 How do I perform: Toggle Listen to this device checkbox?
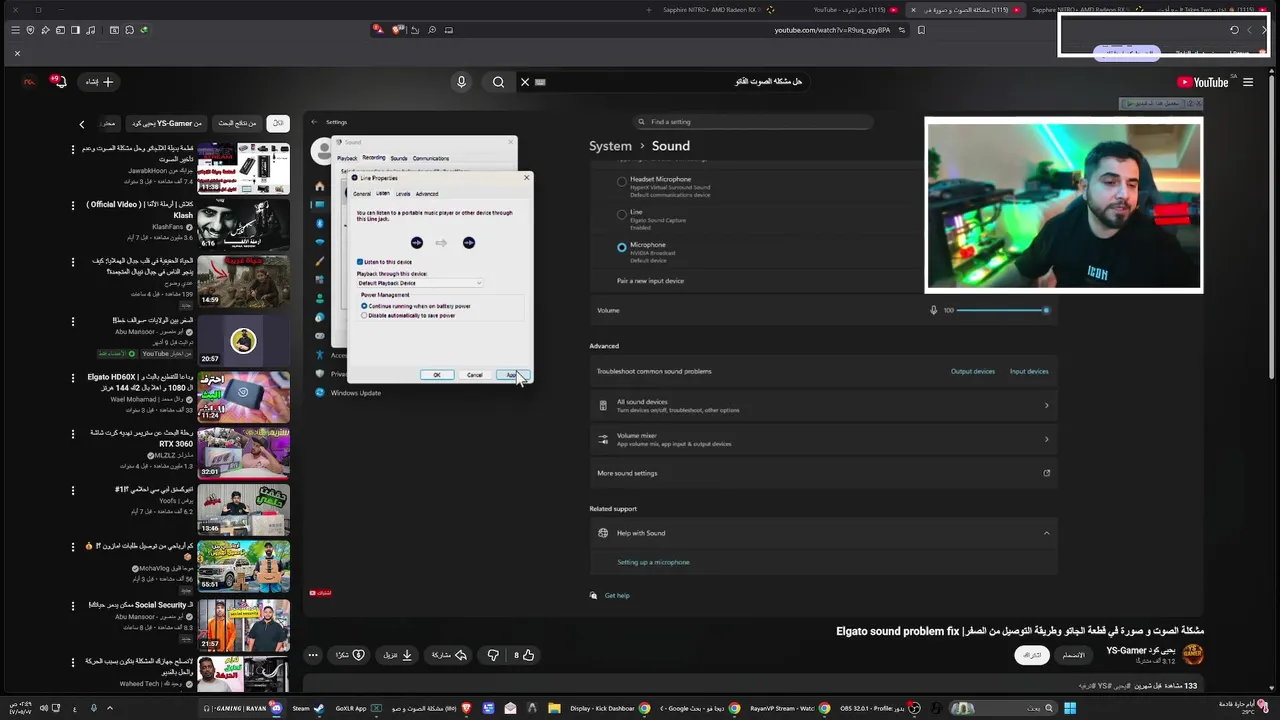tap(360, 262)
